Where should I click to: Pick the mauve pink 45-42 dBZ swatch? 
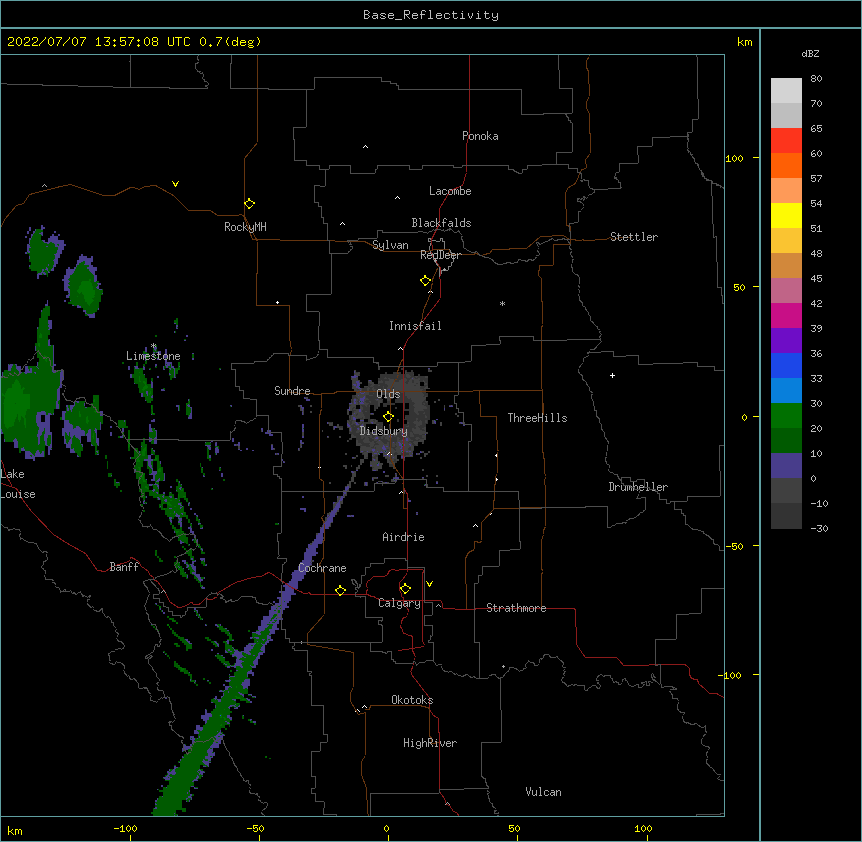coord(786,291)
